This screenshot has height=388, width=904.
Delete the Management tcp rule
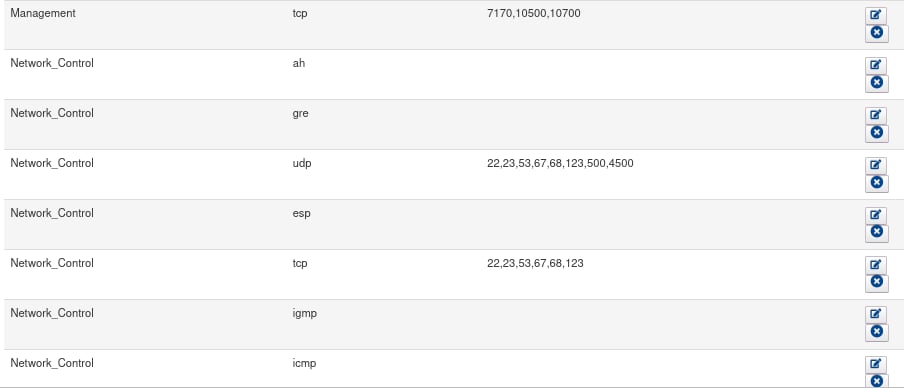(x=876, y=33)
